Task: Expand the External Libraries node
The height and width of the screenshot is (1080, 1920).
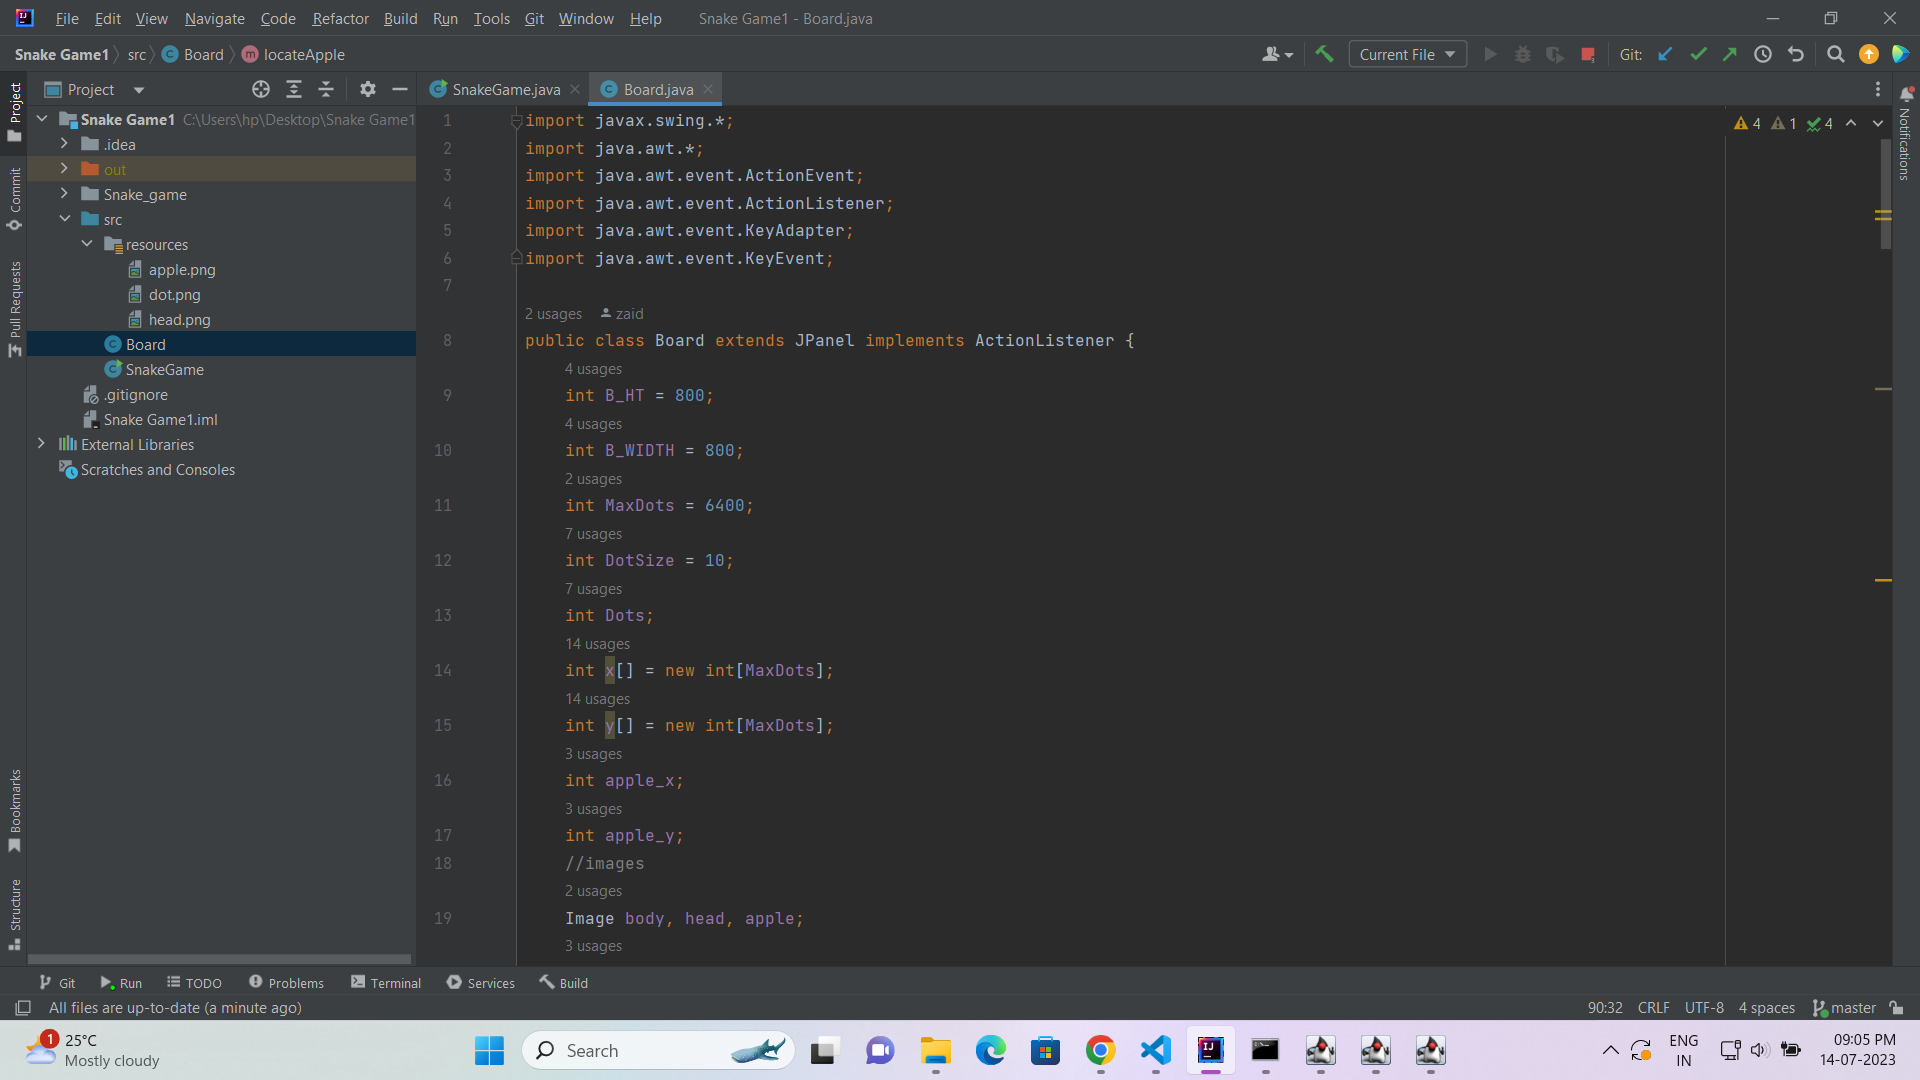Action: tap(42, 444)
